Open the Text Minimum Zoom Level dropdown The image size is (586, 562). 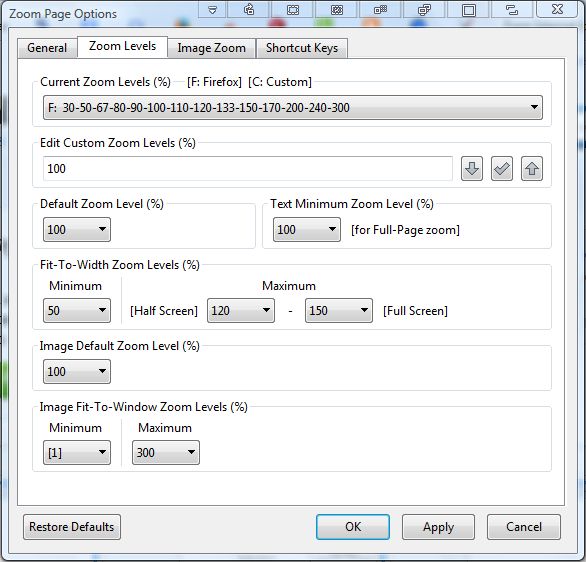(306, 229)
